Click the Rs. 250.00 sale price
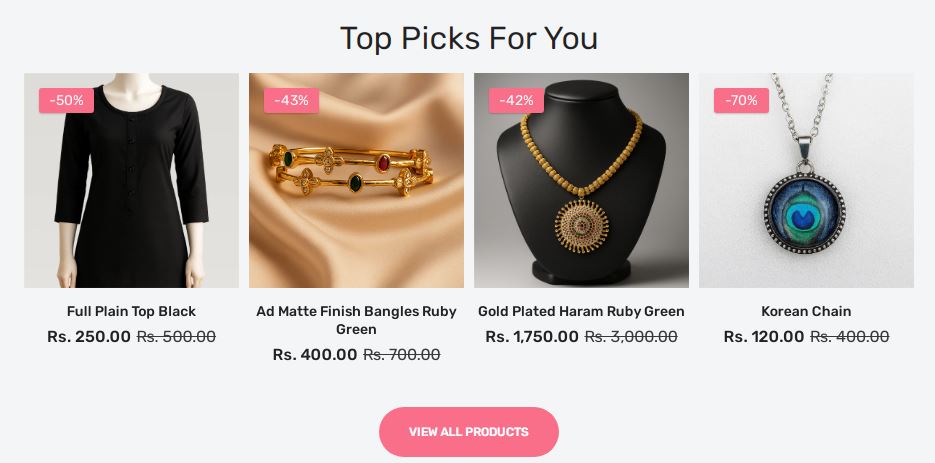 [89, 337]
